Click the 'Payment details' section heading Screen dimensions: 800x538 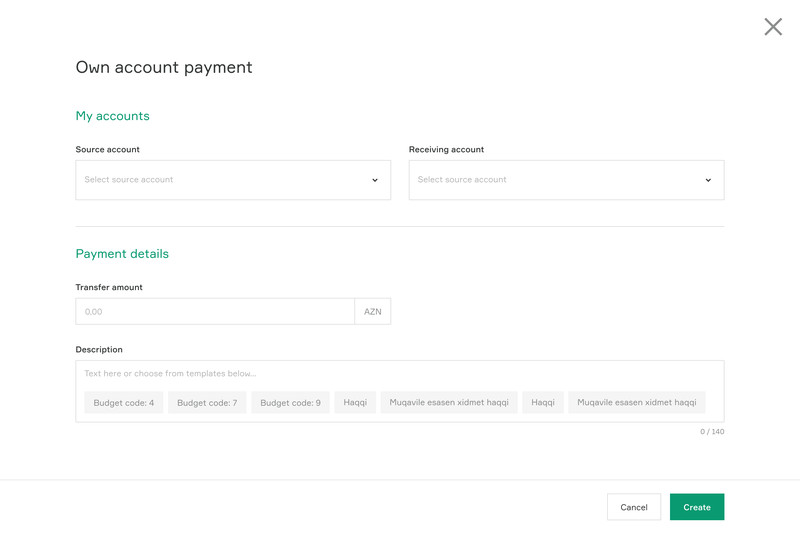(122, 254)
